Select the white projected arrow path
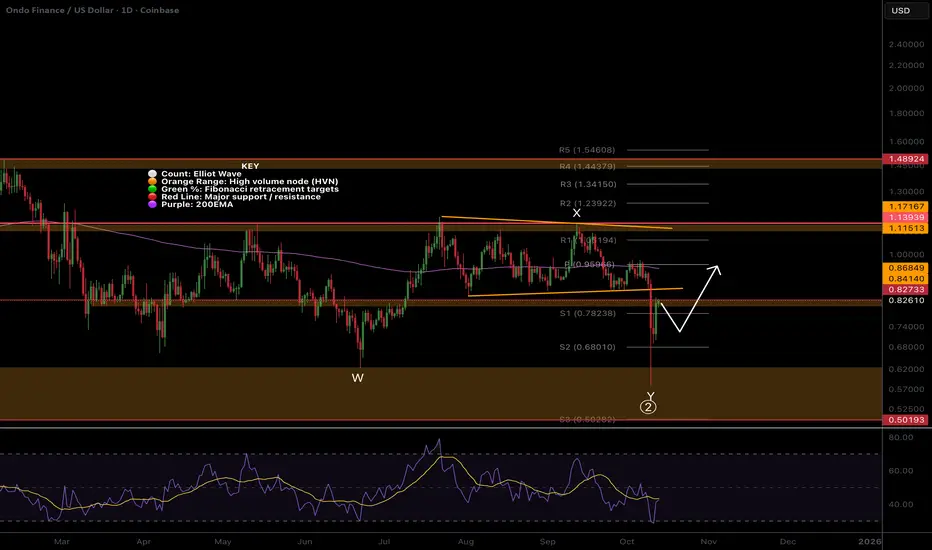 [x=691, y=298]
